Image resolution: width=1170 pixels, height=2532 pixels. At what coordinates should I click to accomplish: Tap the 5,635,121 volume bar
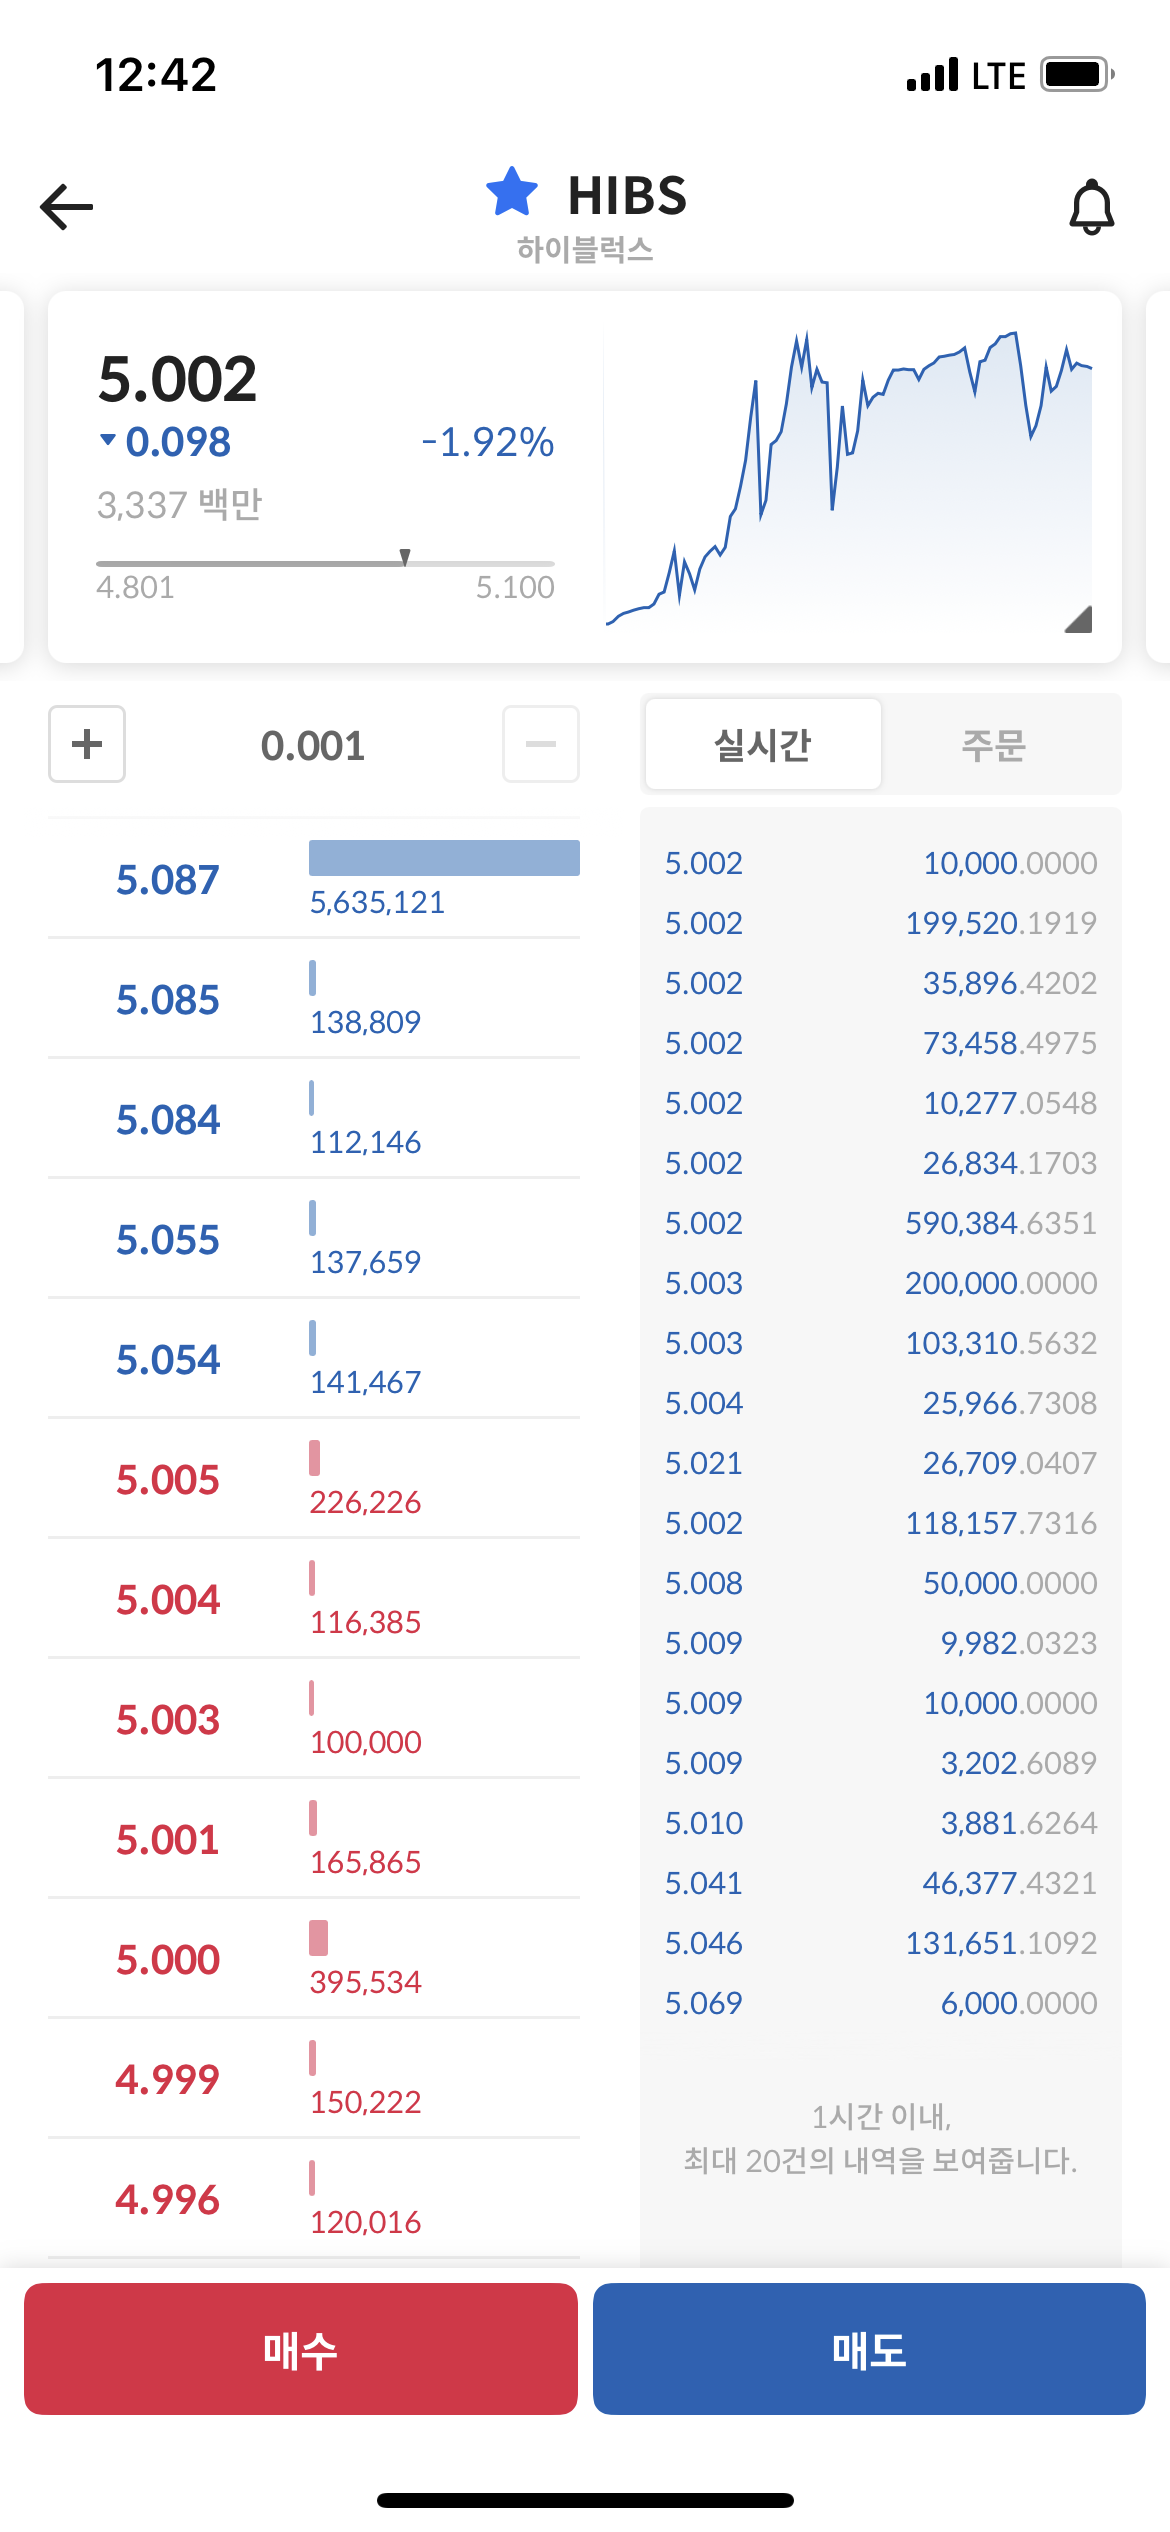point(444,858)
